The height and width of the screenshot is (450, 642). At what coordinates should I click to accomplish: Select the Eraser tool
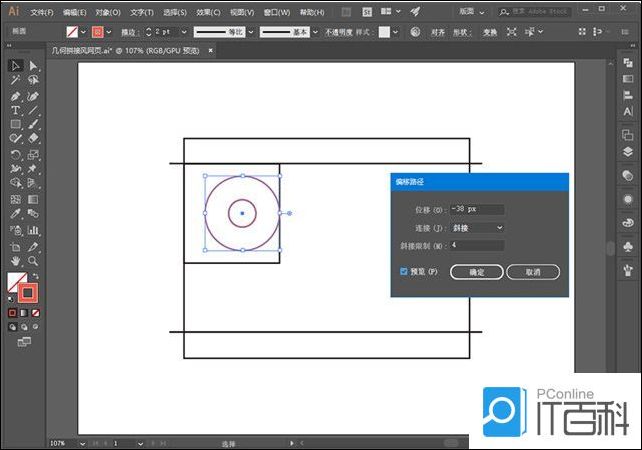pos(33,139)
